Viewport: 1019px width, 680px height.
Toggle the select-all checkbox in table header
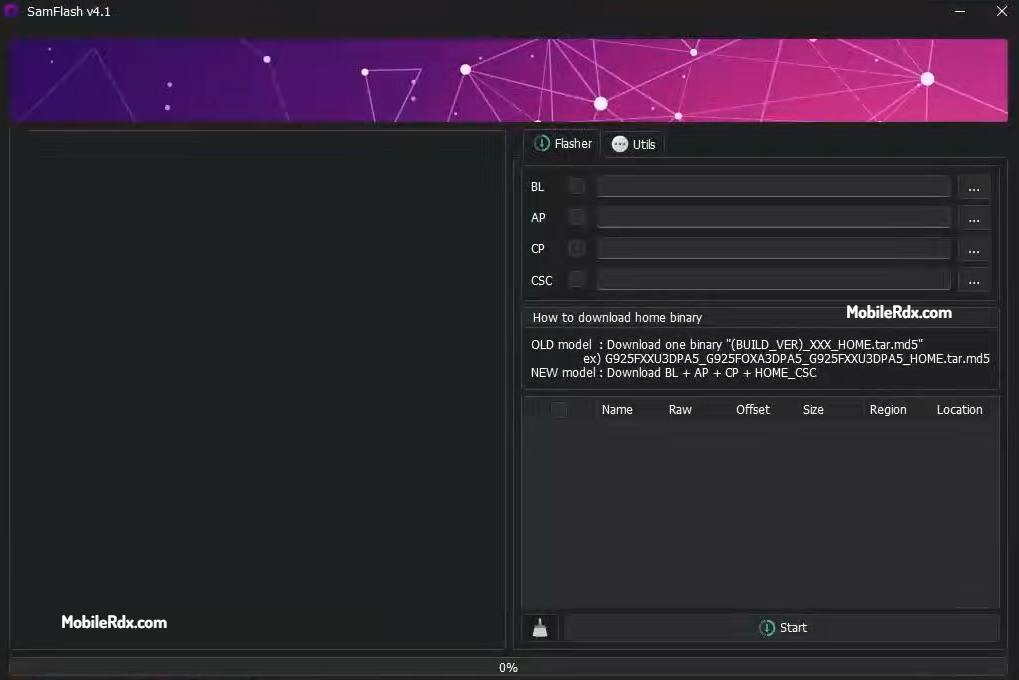pyautogui.click(x=559, y=410)
